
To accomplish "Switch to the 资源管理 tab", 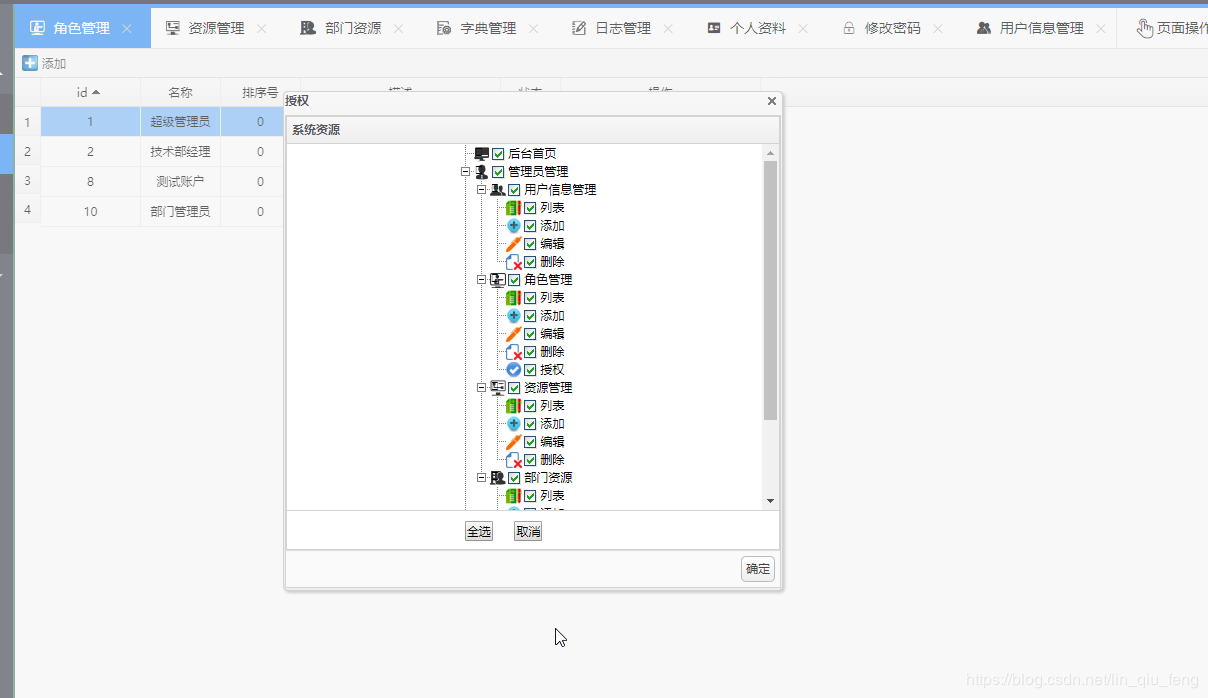I will point(216,28).
